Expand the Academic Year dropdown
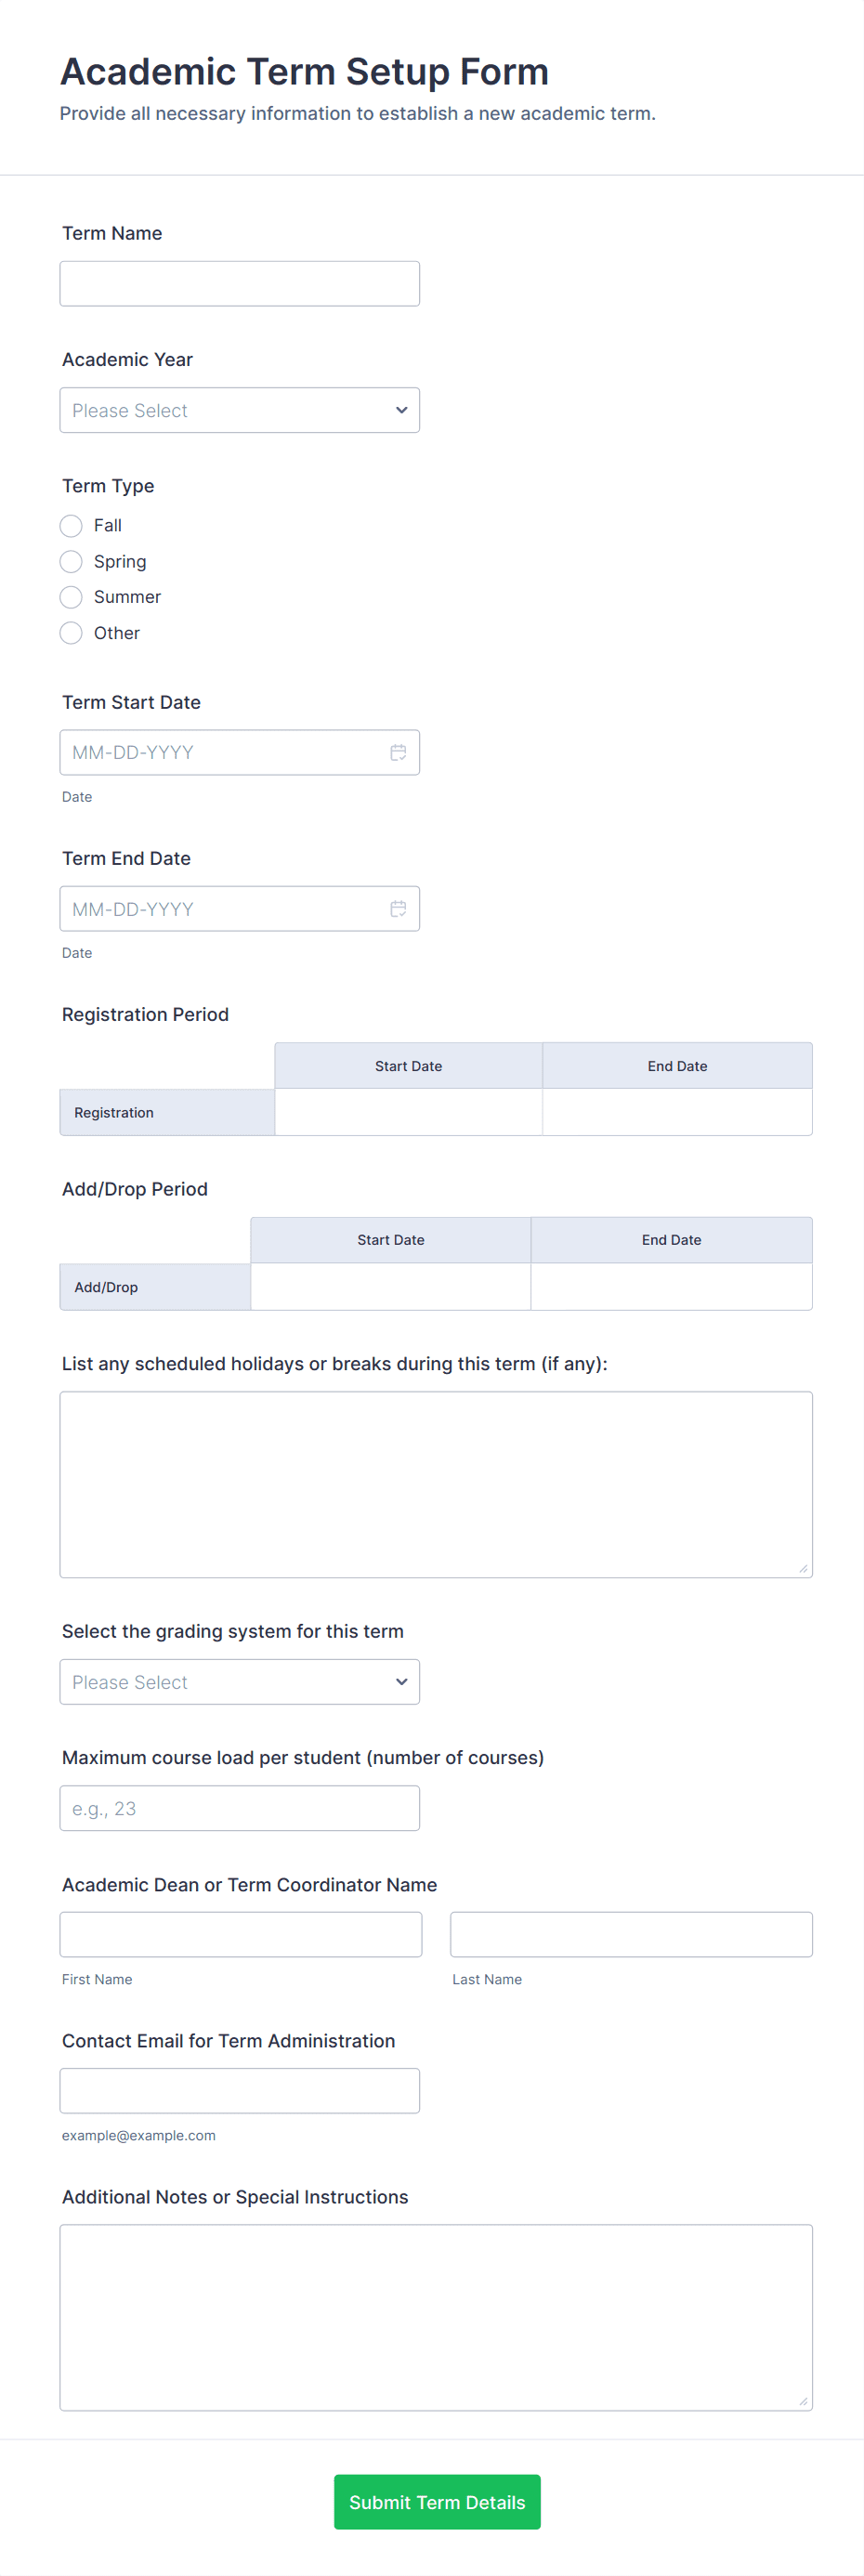The image size is (864, 2576). (x=239, y=410)
